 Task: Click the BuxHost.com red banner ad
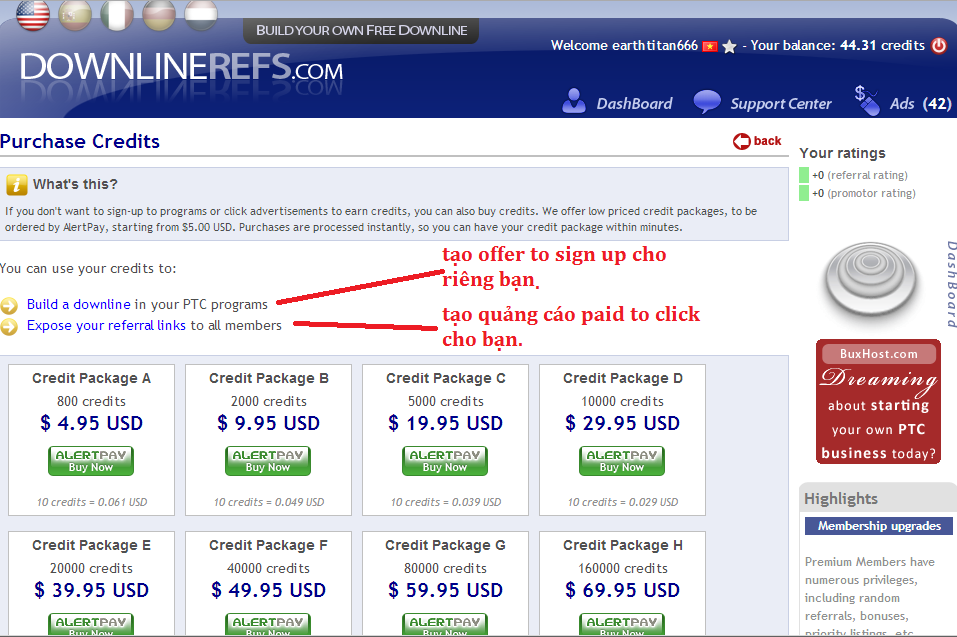coord(878,401)
